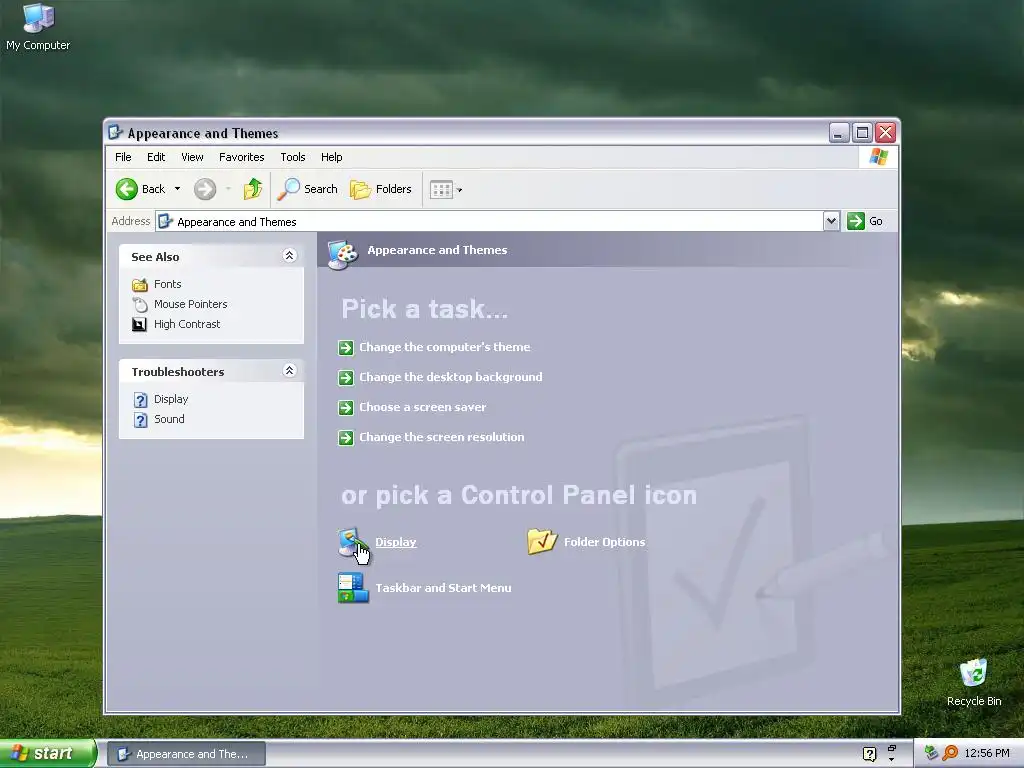Open the Folder Options icon
The width and height of the screenshot is (1024, 768).
click(x=542, y=541)
